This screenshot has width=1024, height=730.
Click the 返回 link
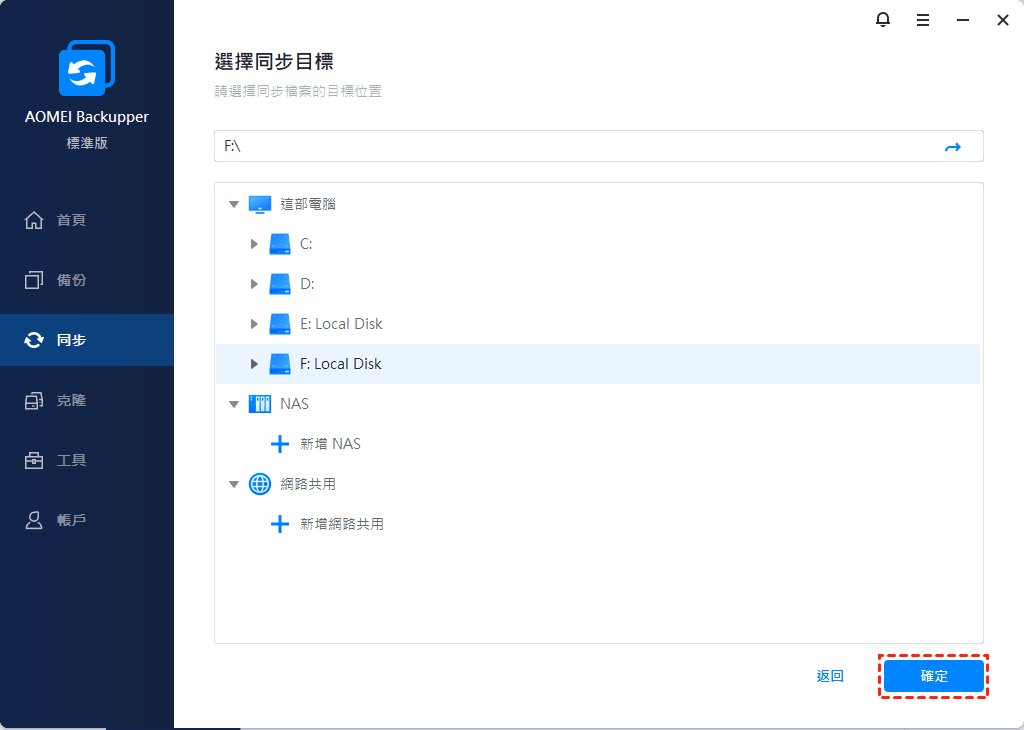pyautogui.click(x=830, y=676)
